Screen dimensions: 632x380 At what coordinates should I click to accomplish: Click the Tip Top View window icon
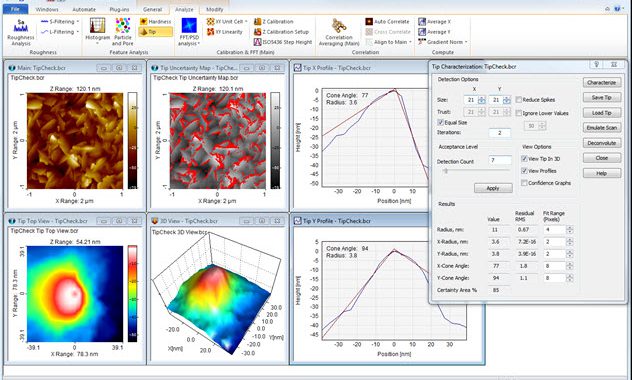click(12, 221)
